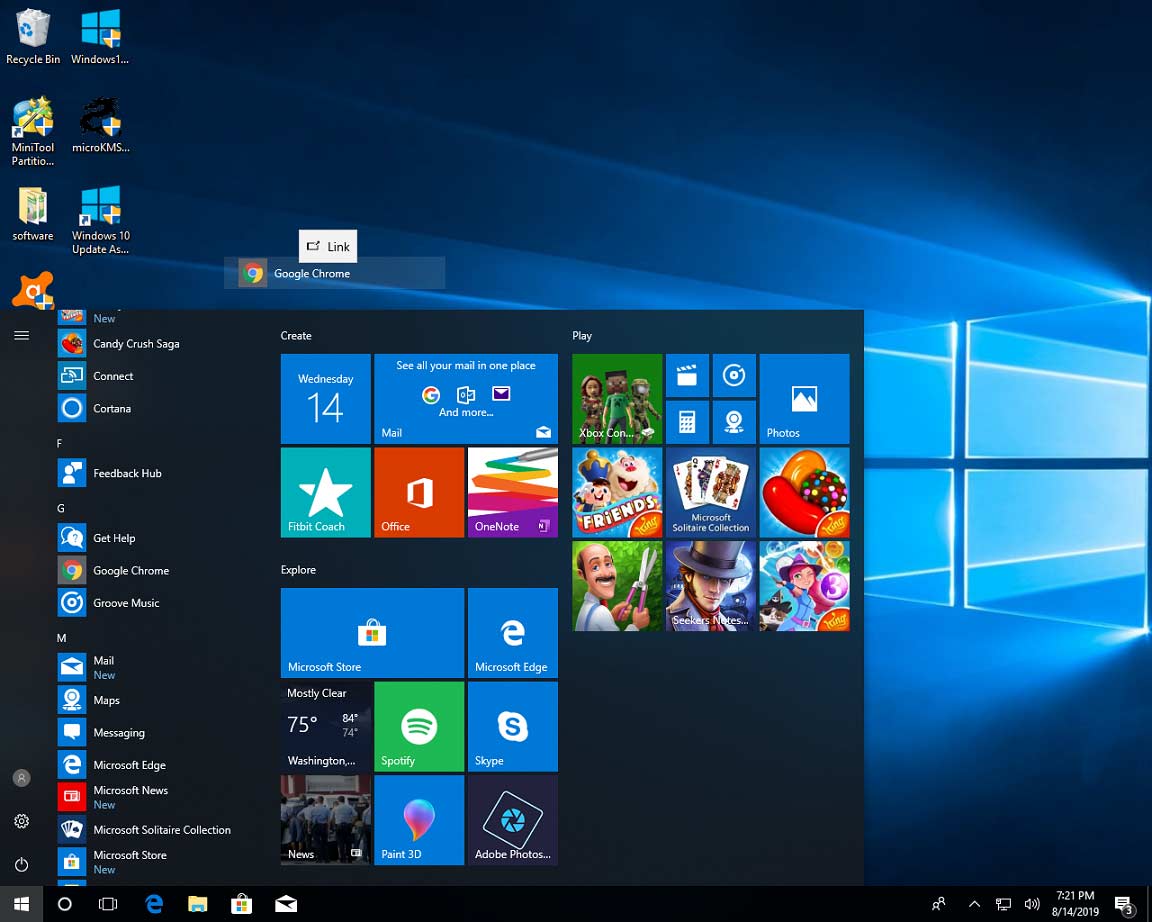Screen dimensions: 1152x922
Task: Launch Connect from the app list
Action: click(158, 375)
